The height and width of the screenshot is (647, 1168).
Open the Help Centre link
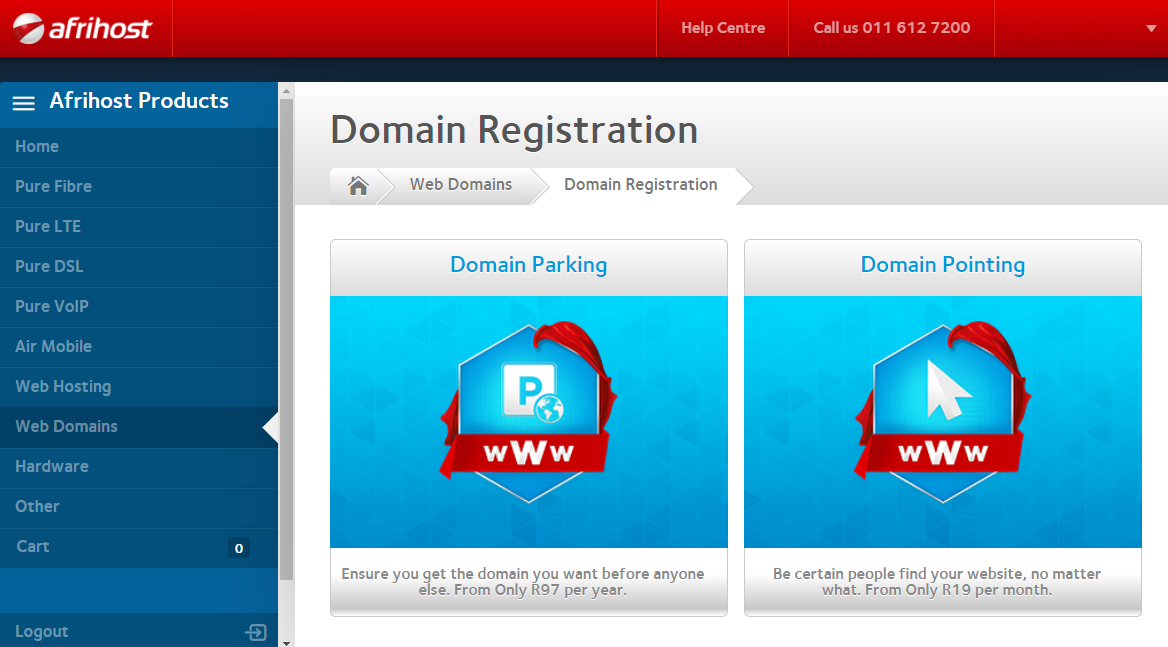[722, 28]
